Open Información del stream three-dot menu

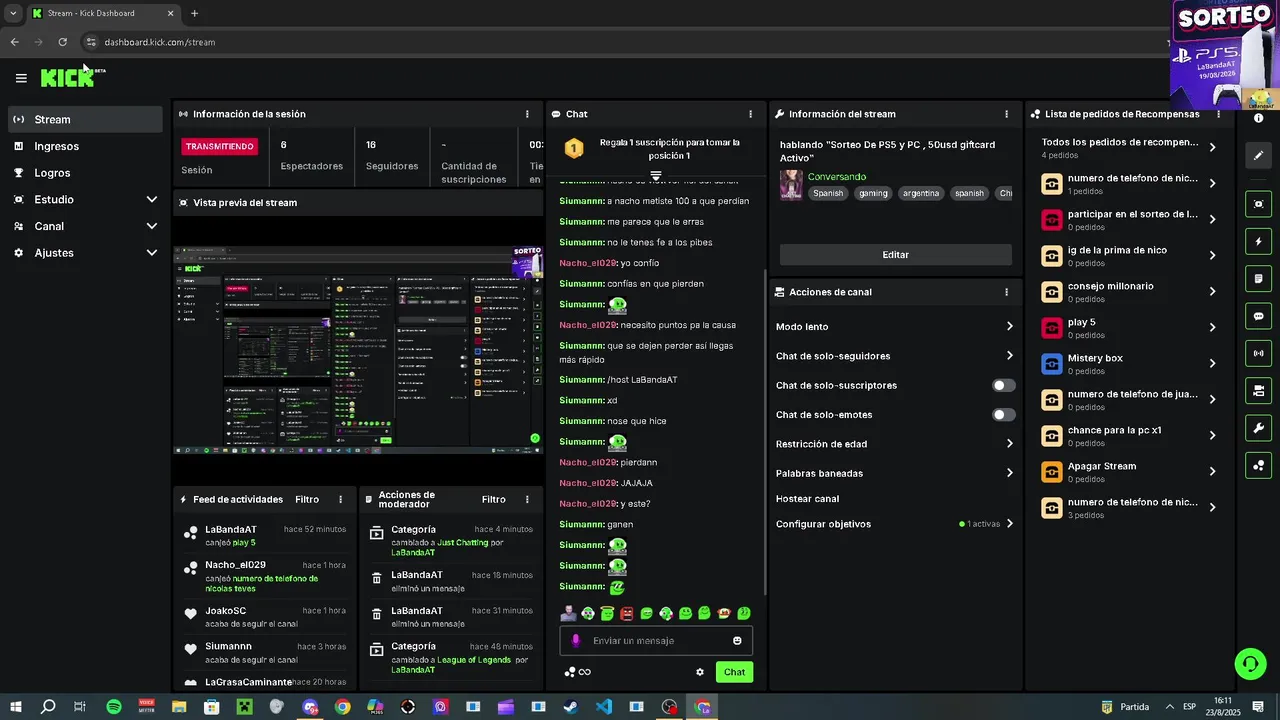1006,114
